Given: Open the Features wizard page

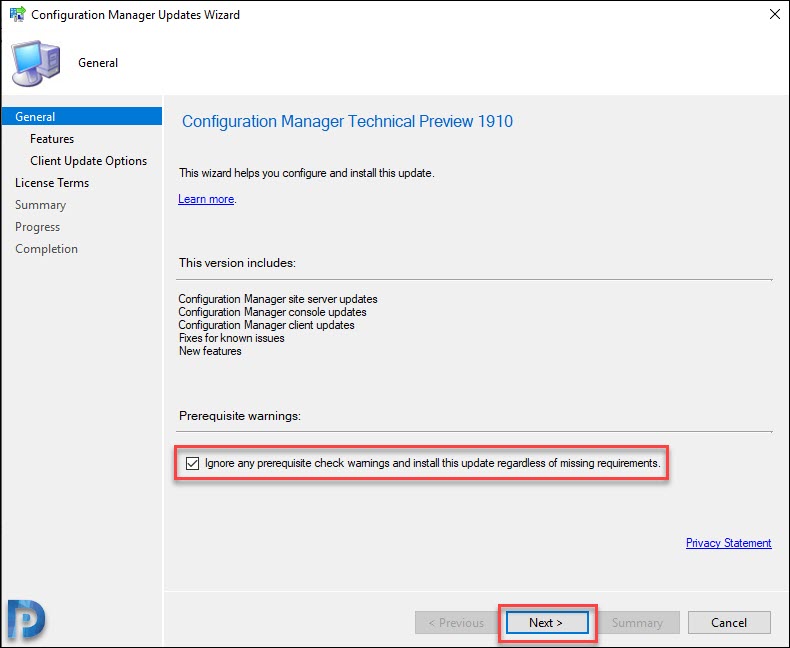Looking at the screenshot, I should pos(52,139).
